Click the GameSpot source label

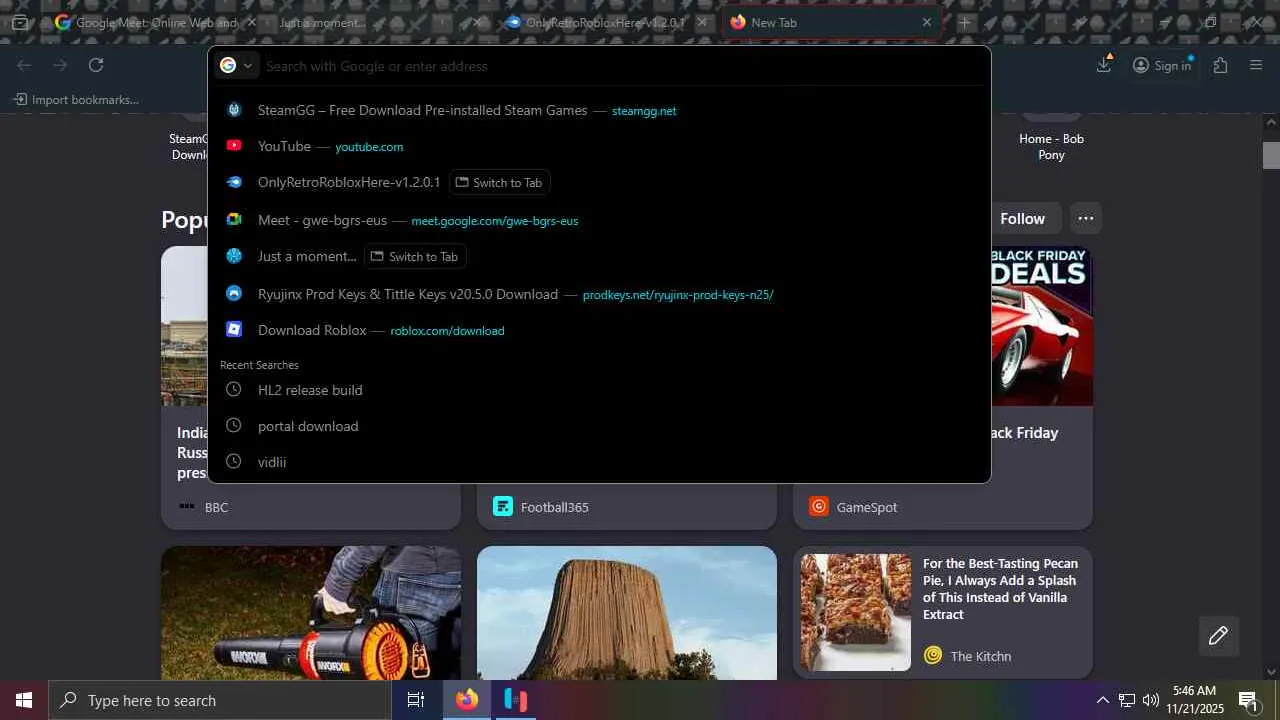point(866,507)
